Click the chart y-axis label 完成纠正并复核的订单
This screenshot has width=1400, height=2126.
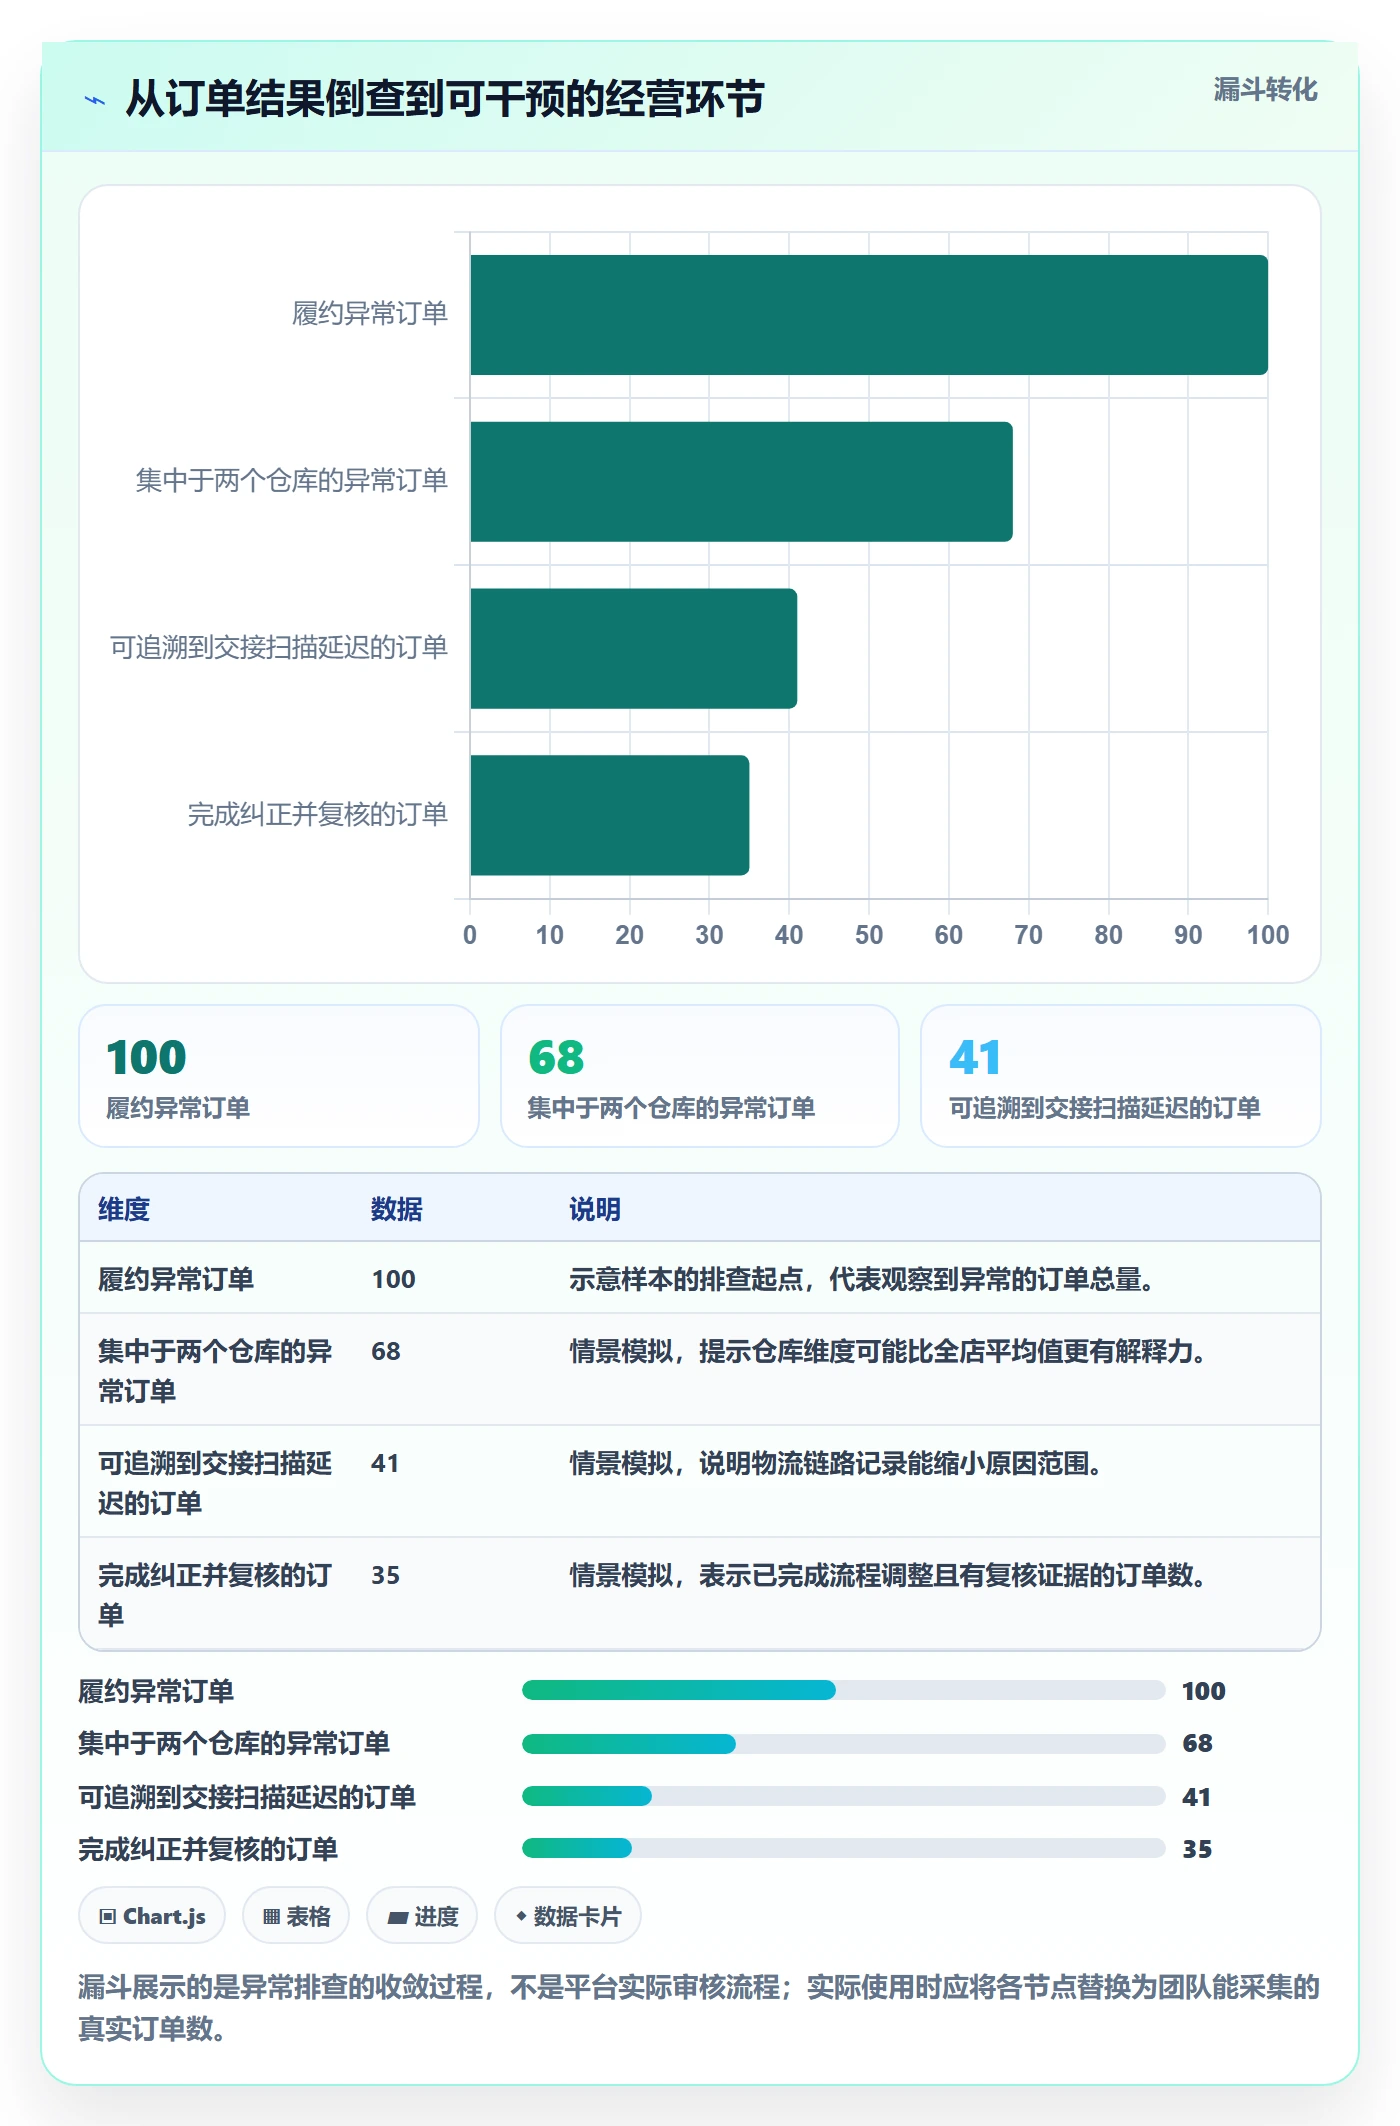coord(318,814)
